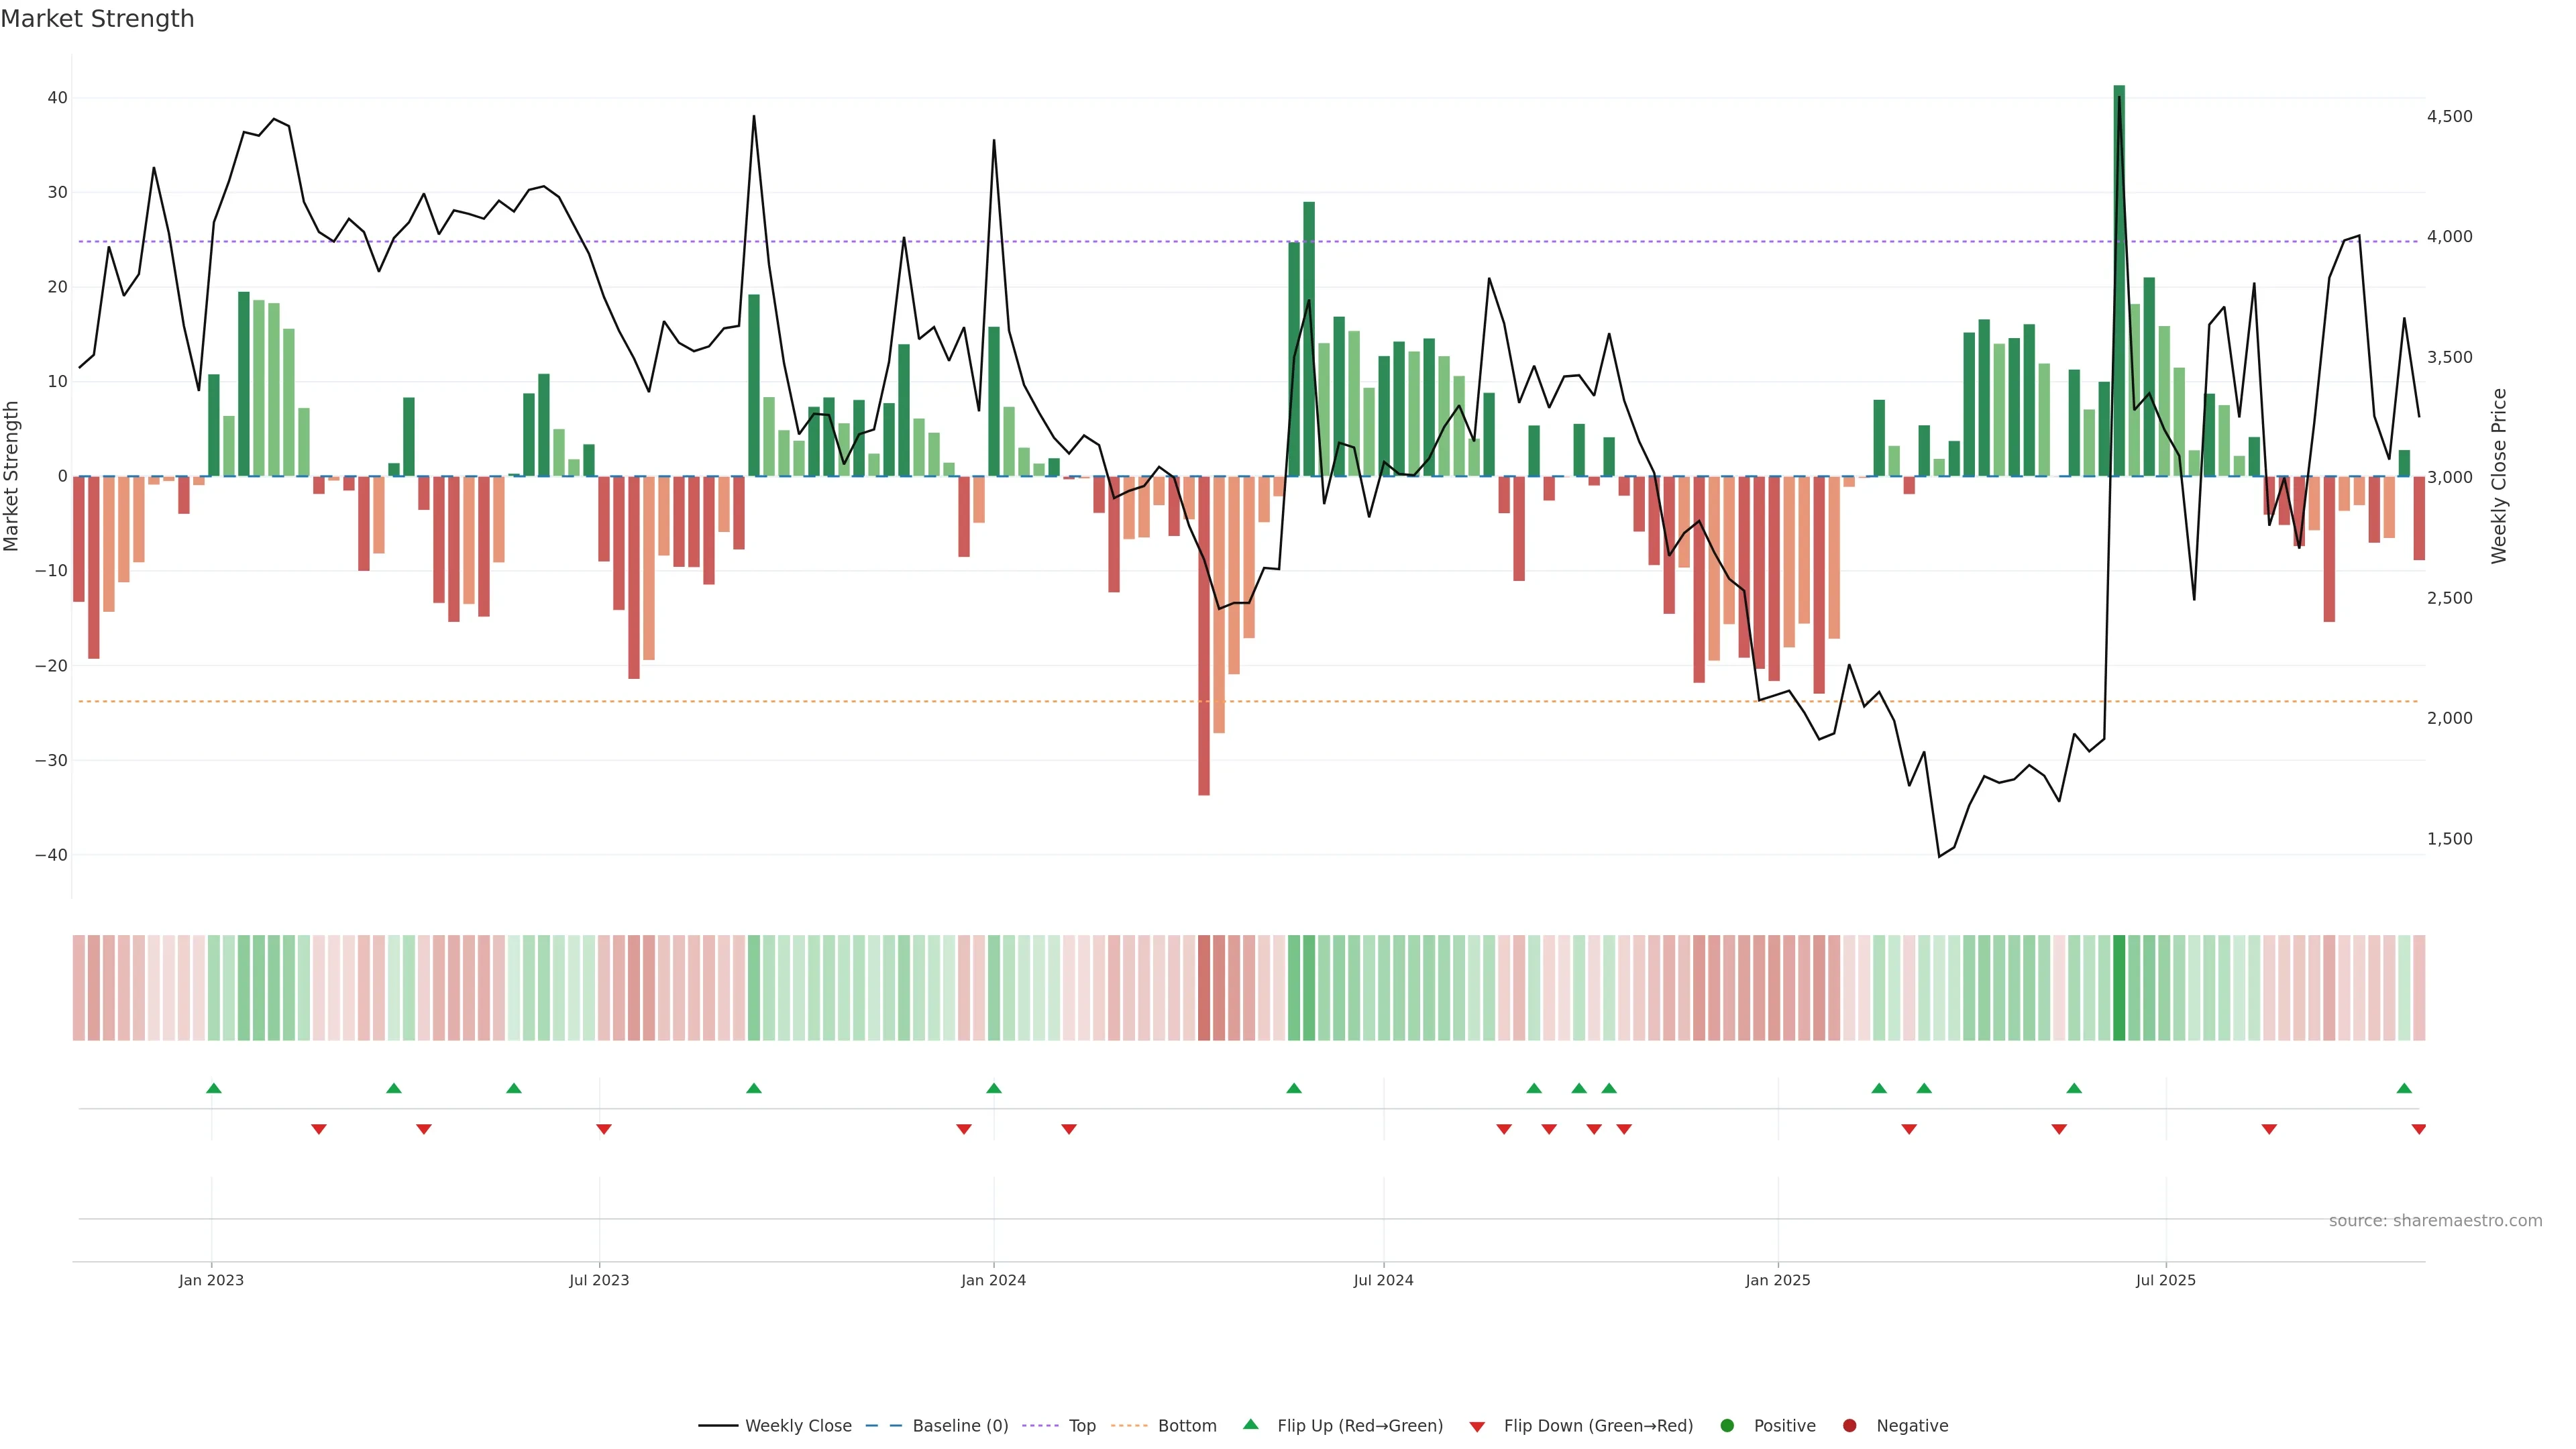This screenshot has width=2576, height=1449.
Task: Click the Flip Up green triangle legend icon
Action: coord(1250,1424)
